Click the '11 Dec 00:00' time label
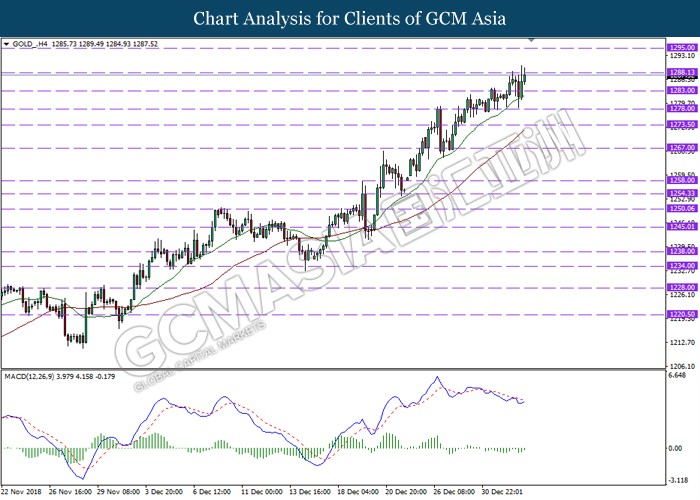This screenshot has width=700, height=500. [x=262, y=492]
